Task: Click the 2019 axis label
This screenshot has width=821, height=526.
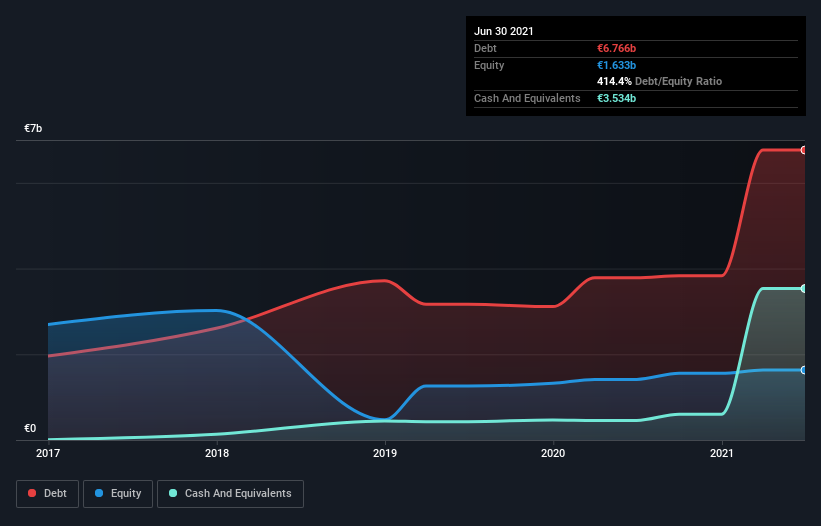Action: (385, 453)
